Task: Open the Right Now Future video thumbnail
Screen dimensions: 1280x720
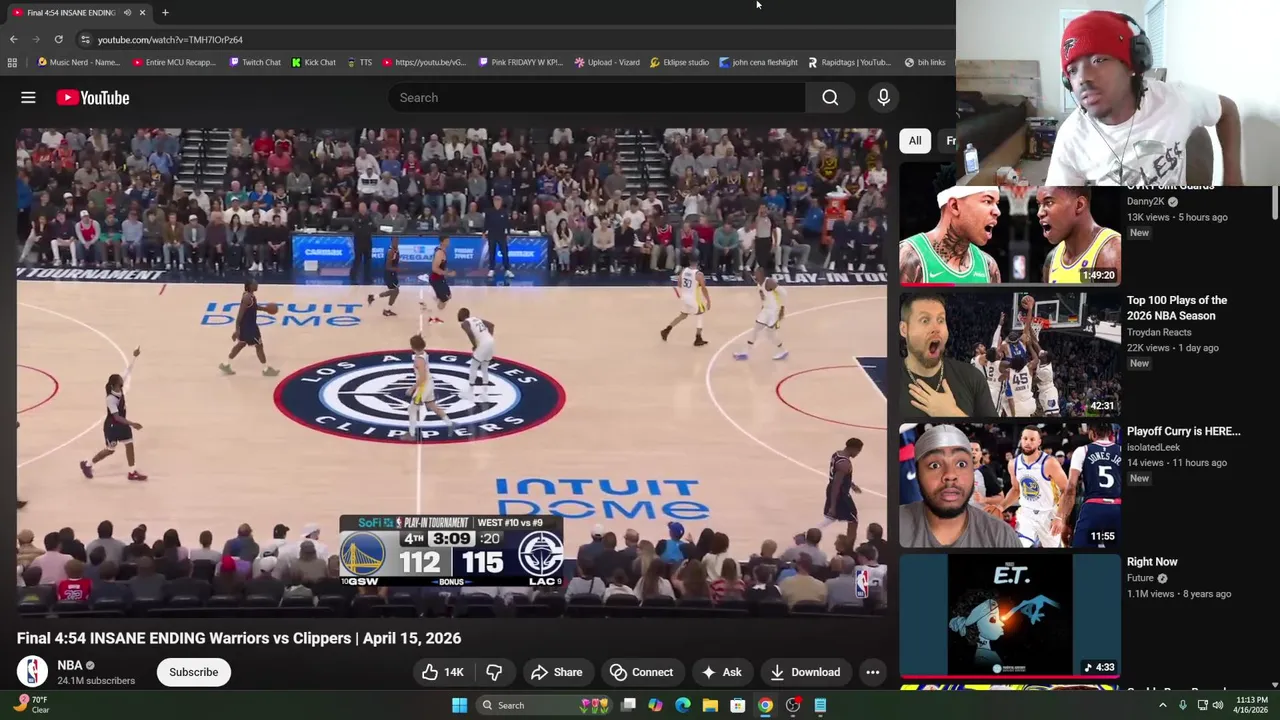Action: pyautogui.click(x=1009, y=616)
